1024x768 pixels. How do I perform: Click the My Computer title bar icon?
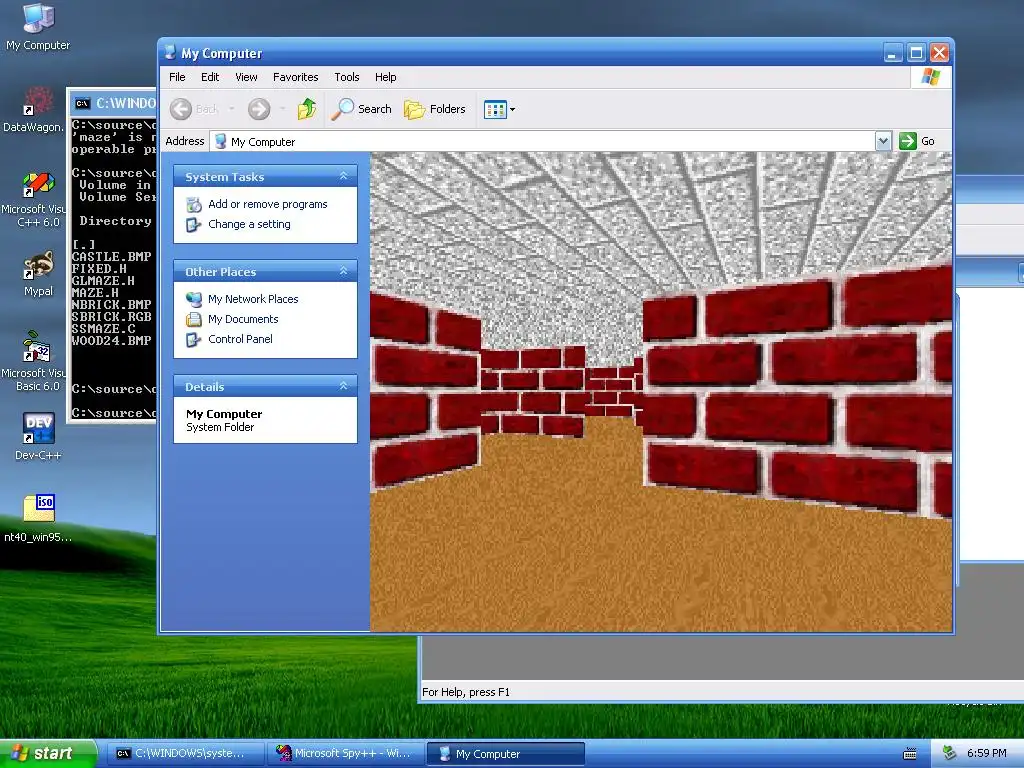tap(171, 53)
